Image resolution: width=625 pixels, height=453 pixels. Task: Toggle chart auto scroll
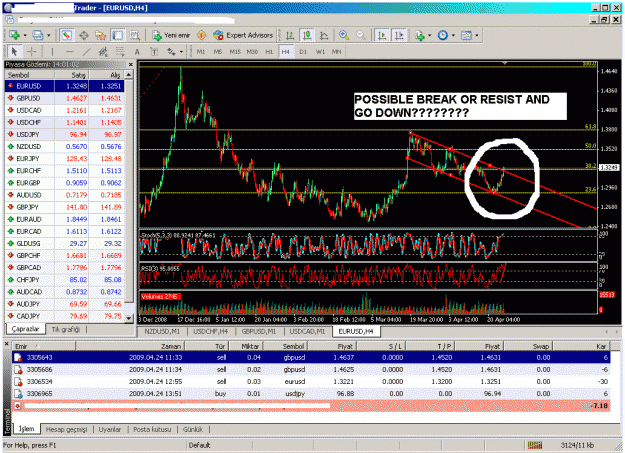(382, 35)
